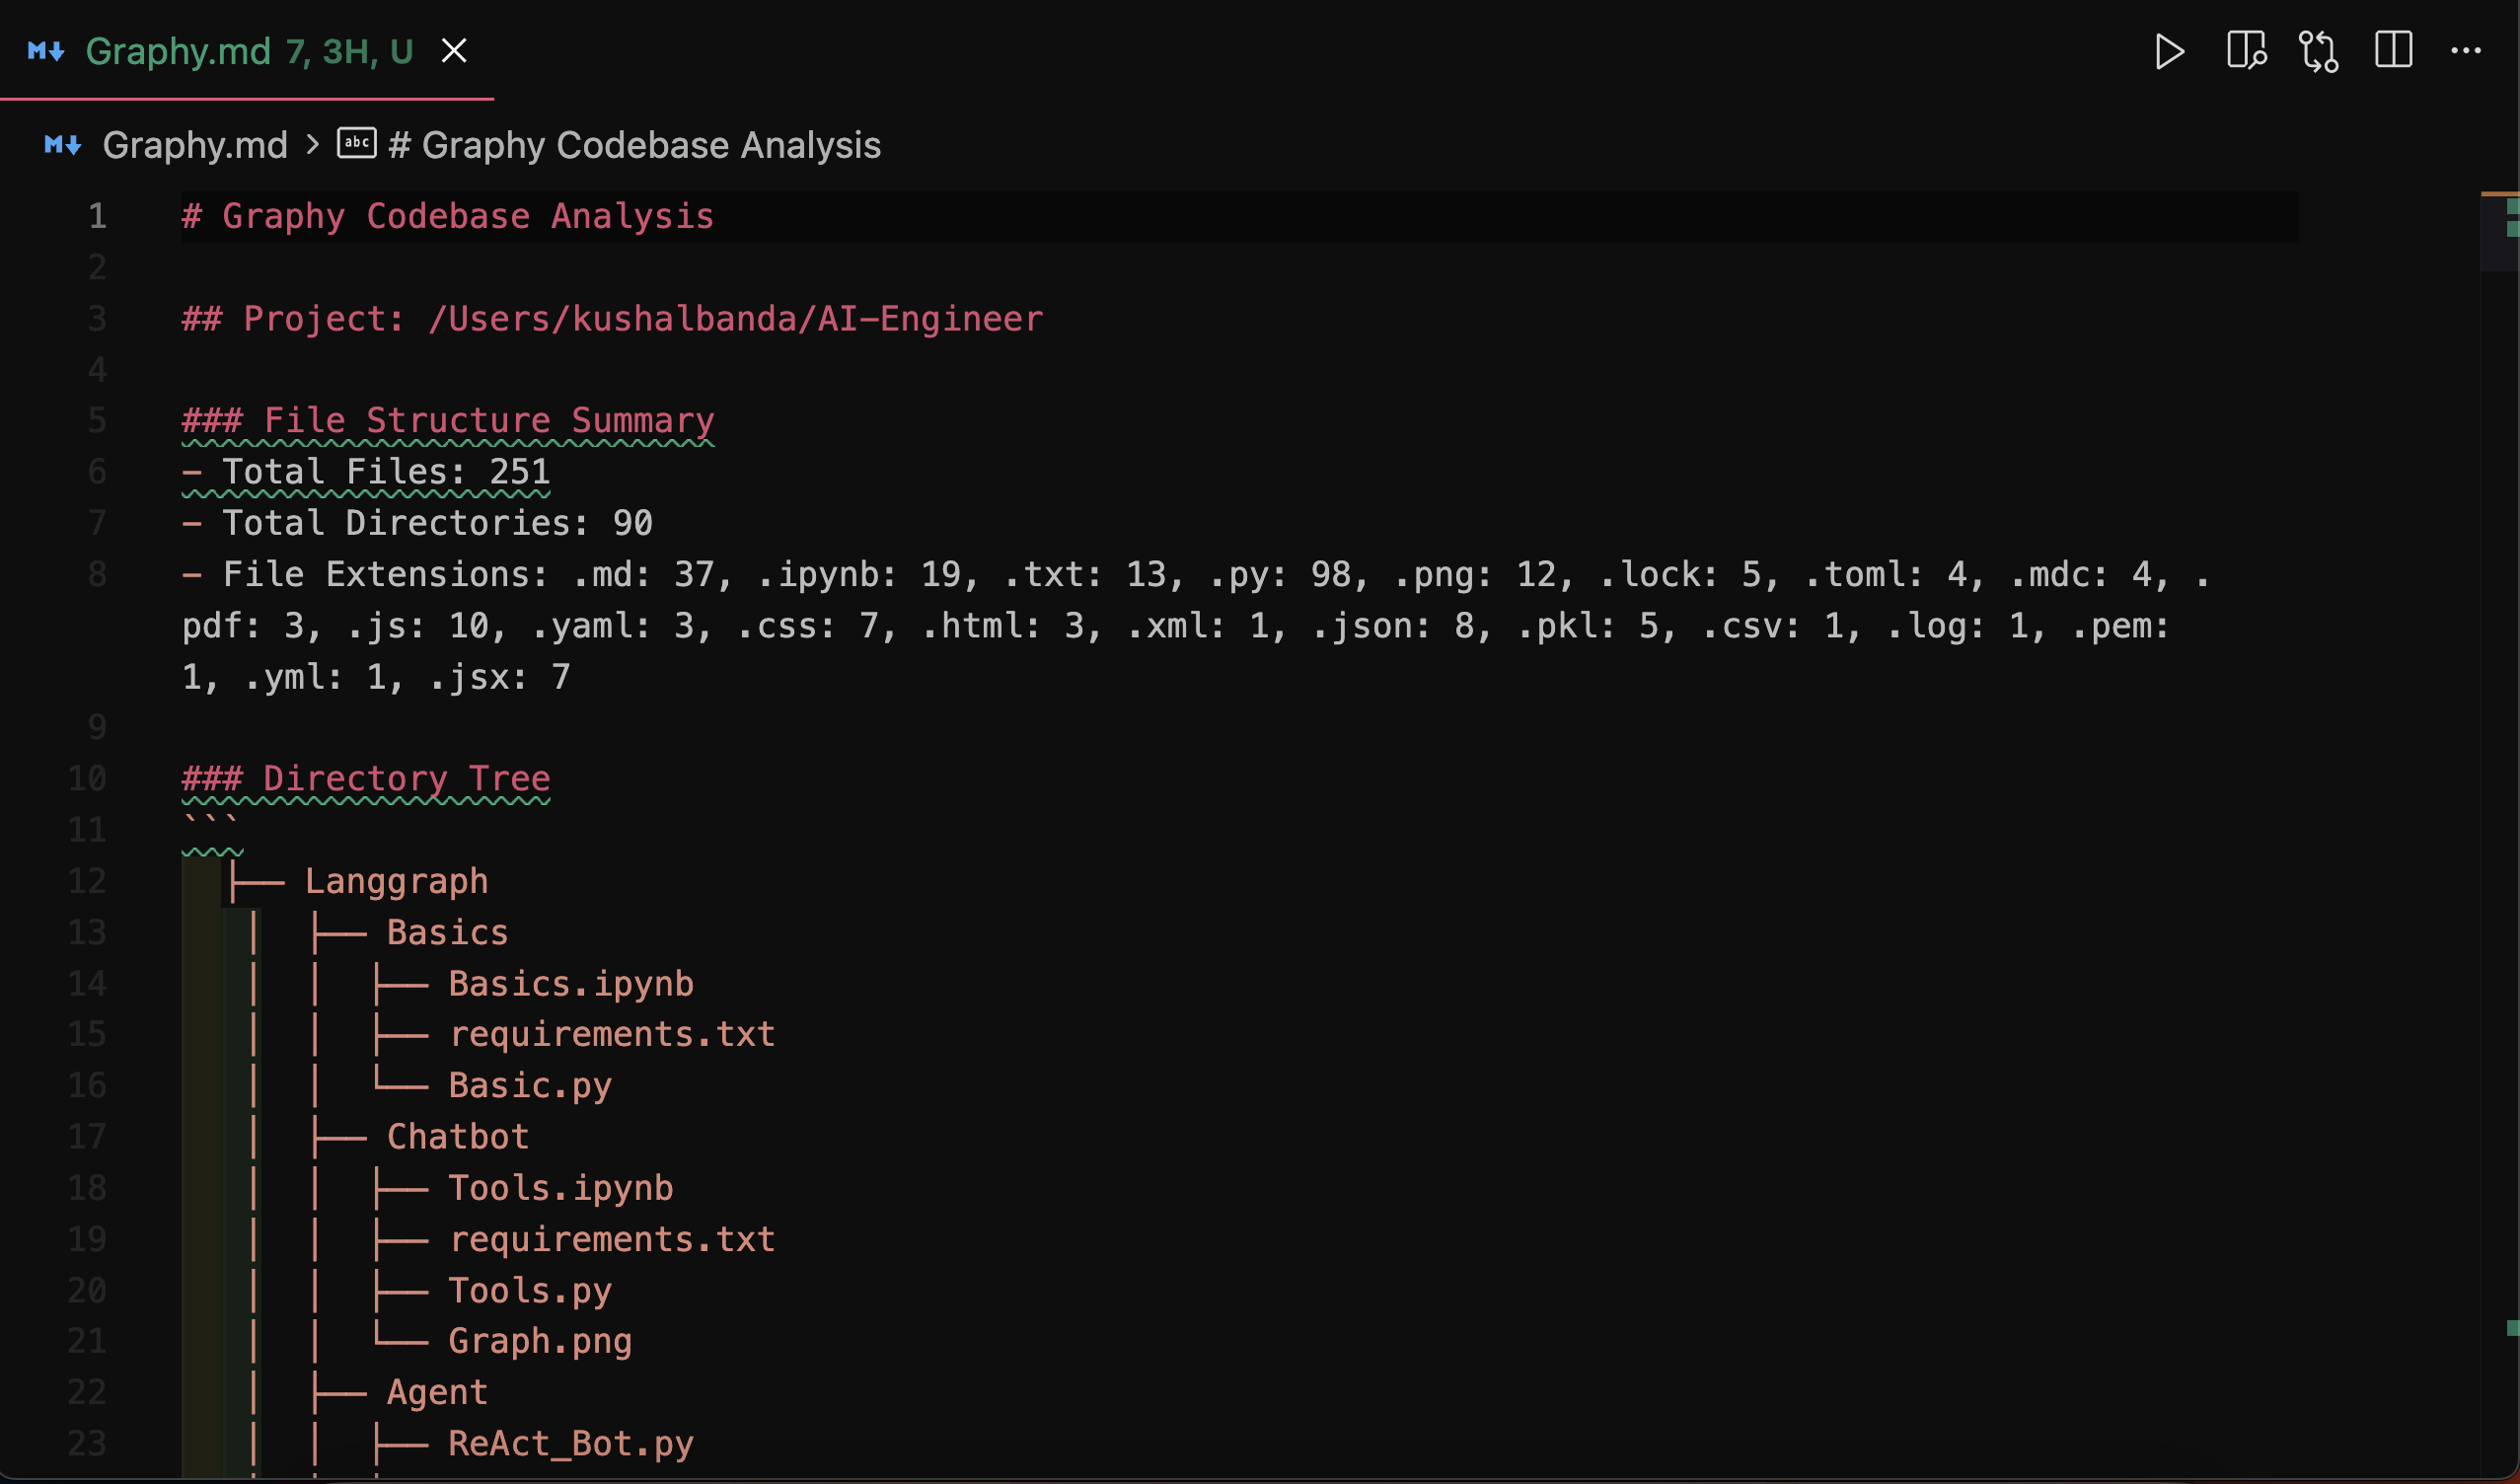Image resolution: width=2520 pixels, height=1484 pixels.
Task: Split the editor to the right
Action: [x=2393, y=50]
